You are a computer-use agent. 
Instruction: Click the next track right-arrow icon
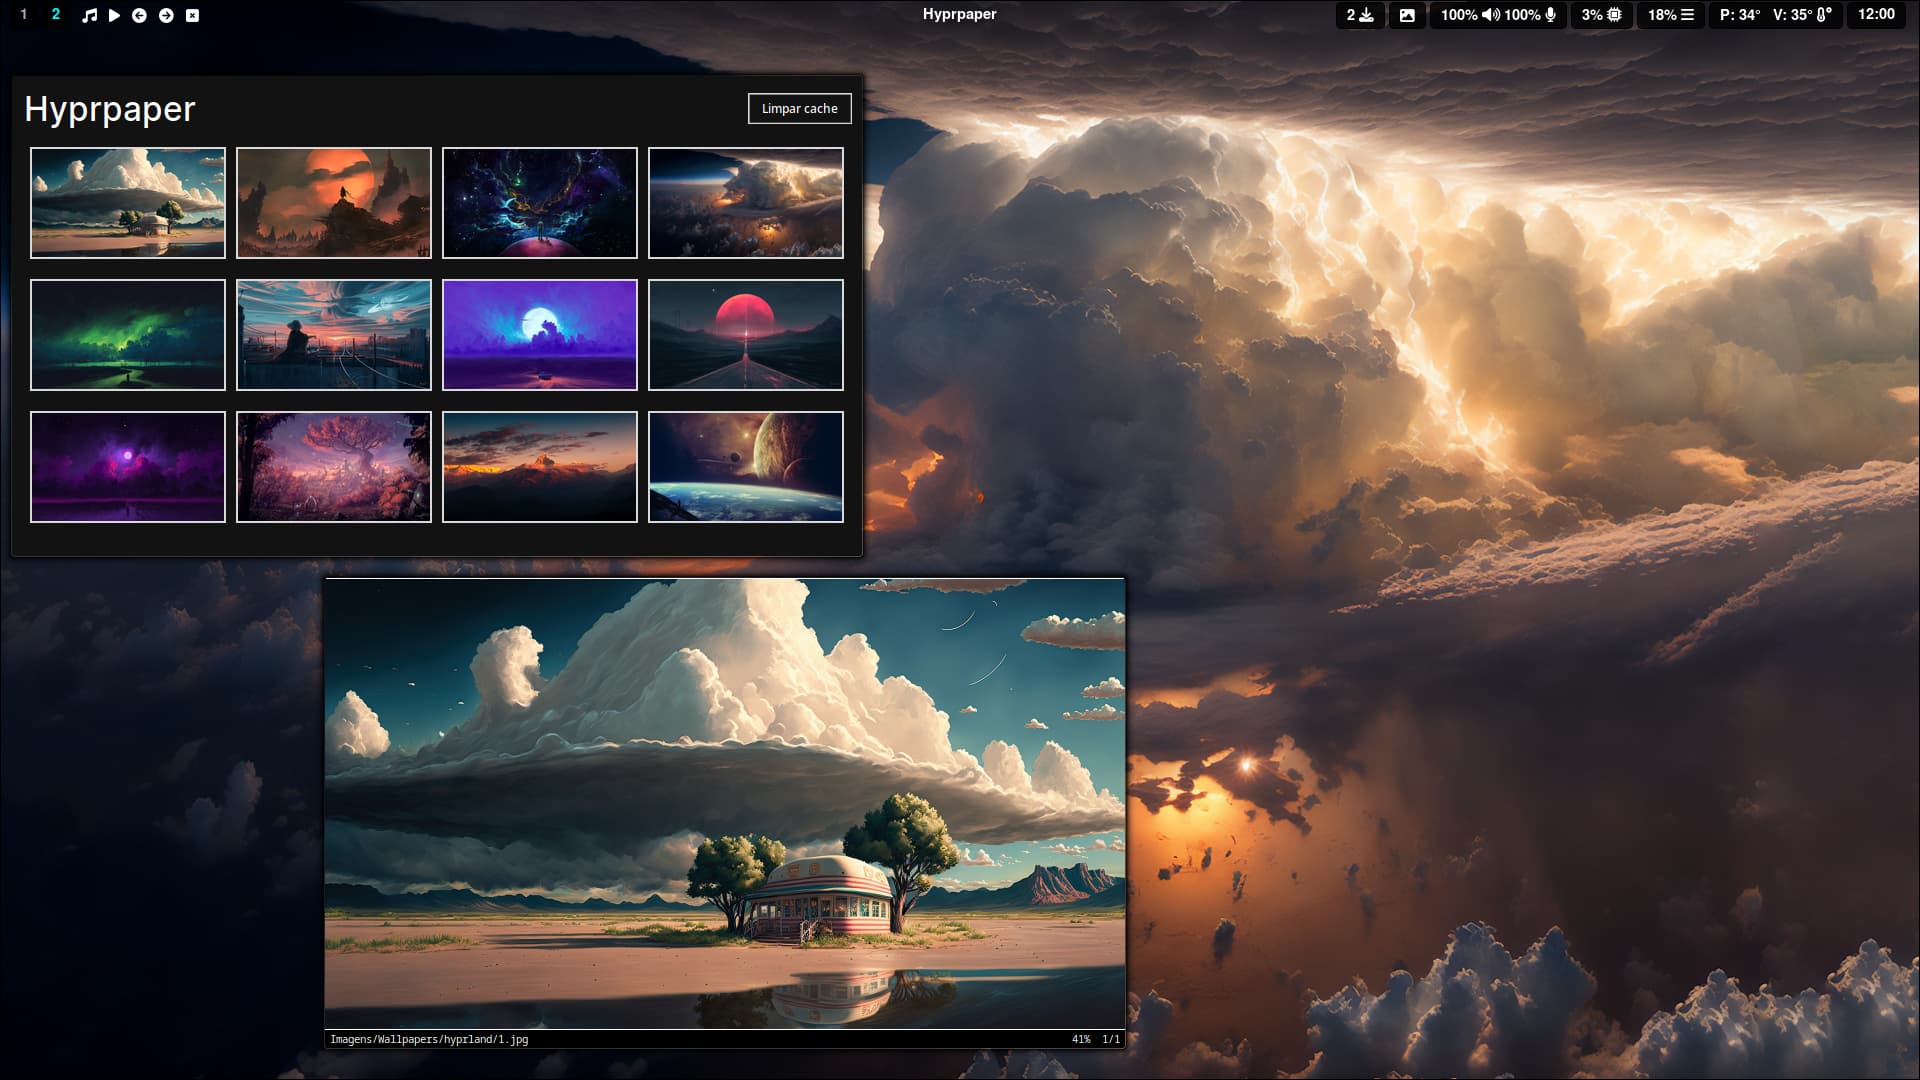point(166,15)
